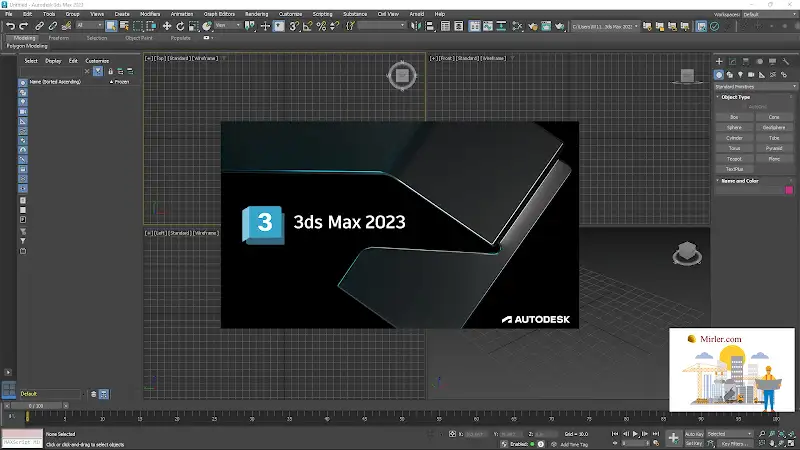Activate the Select and Place tool
The width and height of the screenshot is (800, 450).
(207, 26)
